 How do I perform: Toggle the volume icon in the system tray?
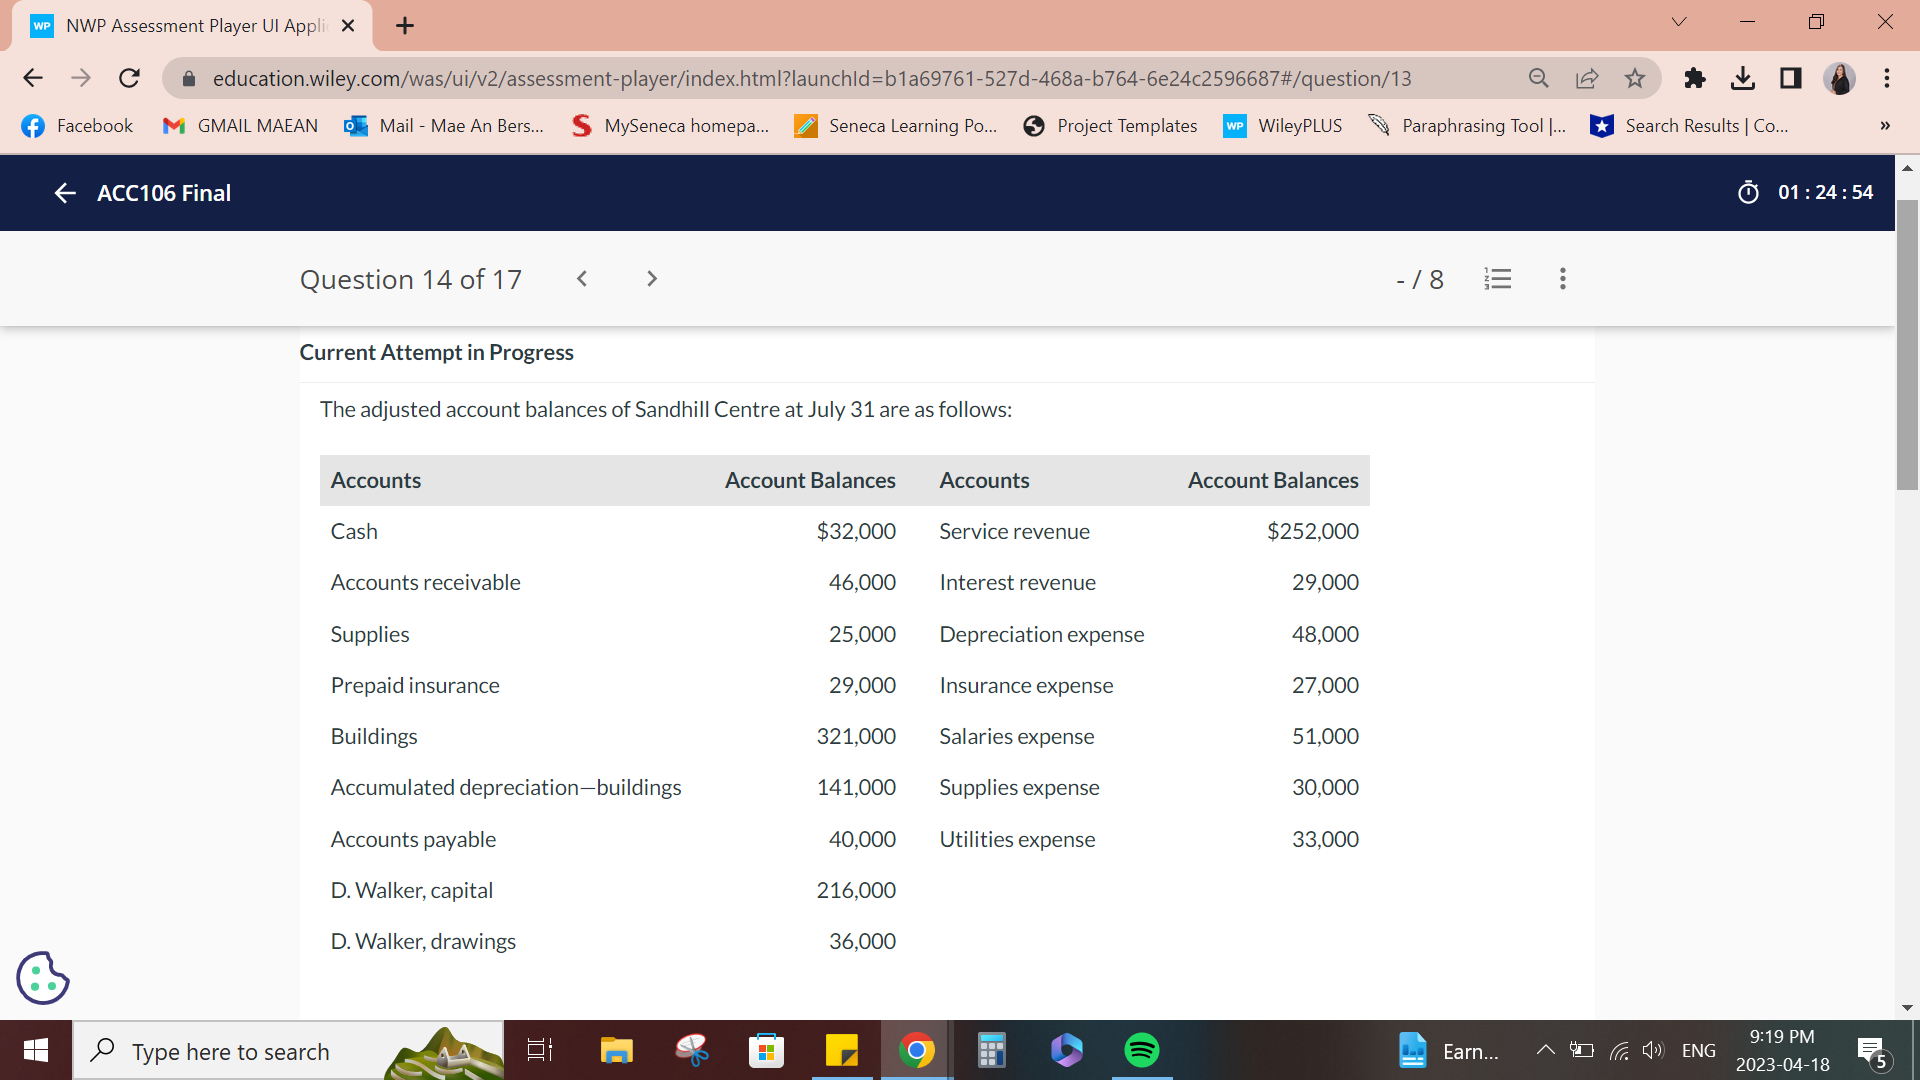(x=1652, y=1050)
